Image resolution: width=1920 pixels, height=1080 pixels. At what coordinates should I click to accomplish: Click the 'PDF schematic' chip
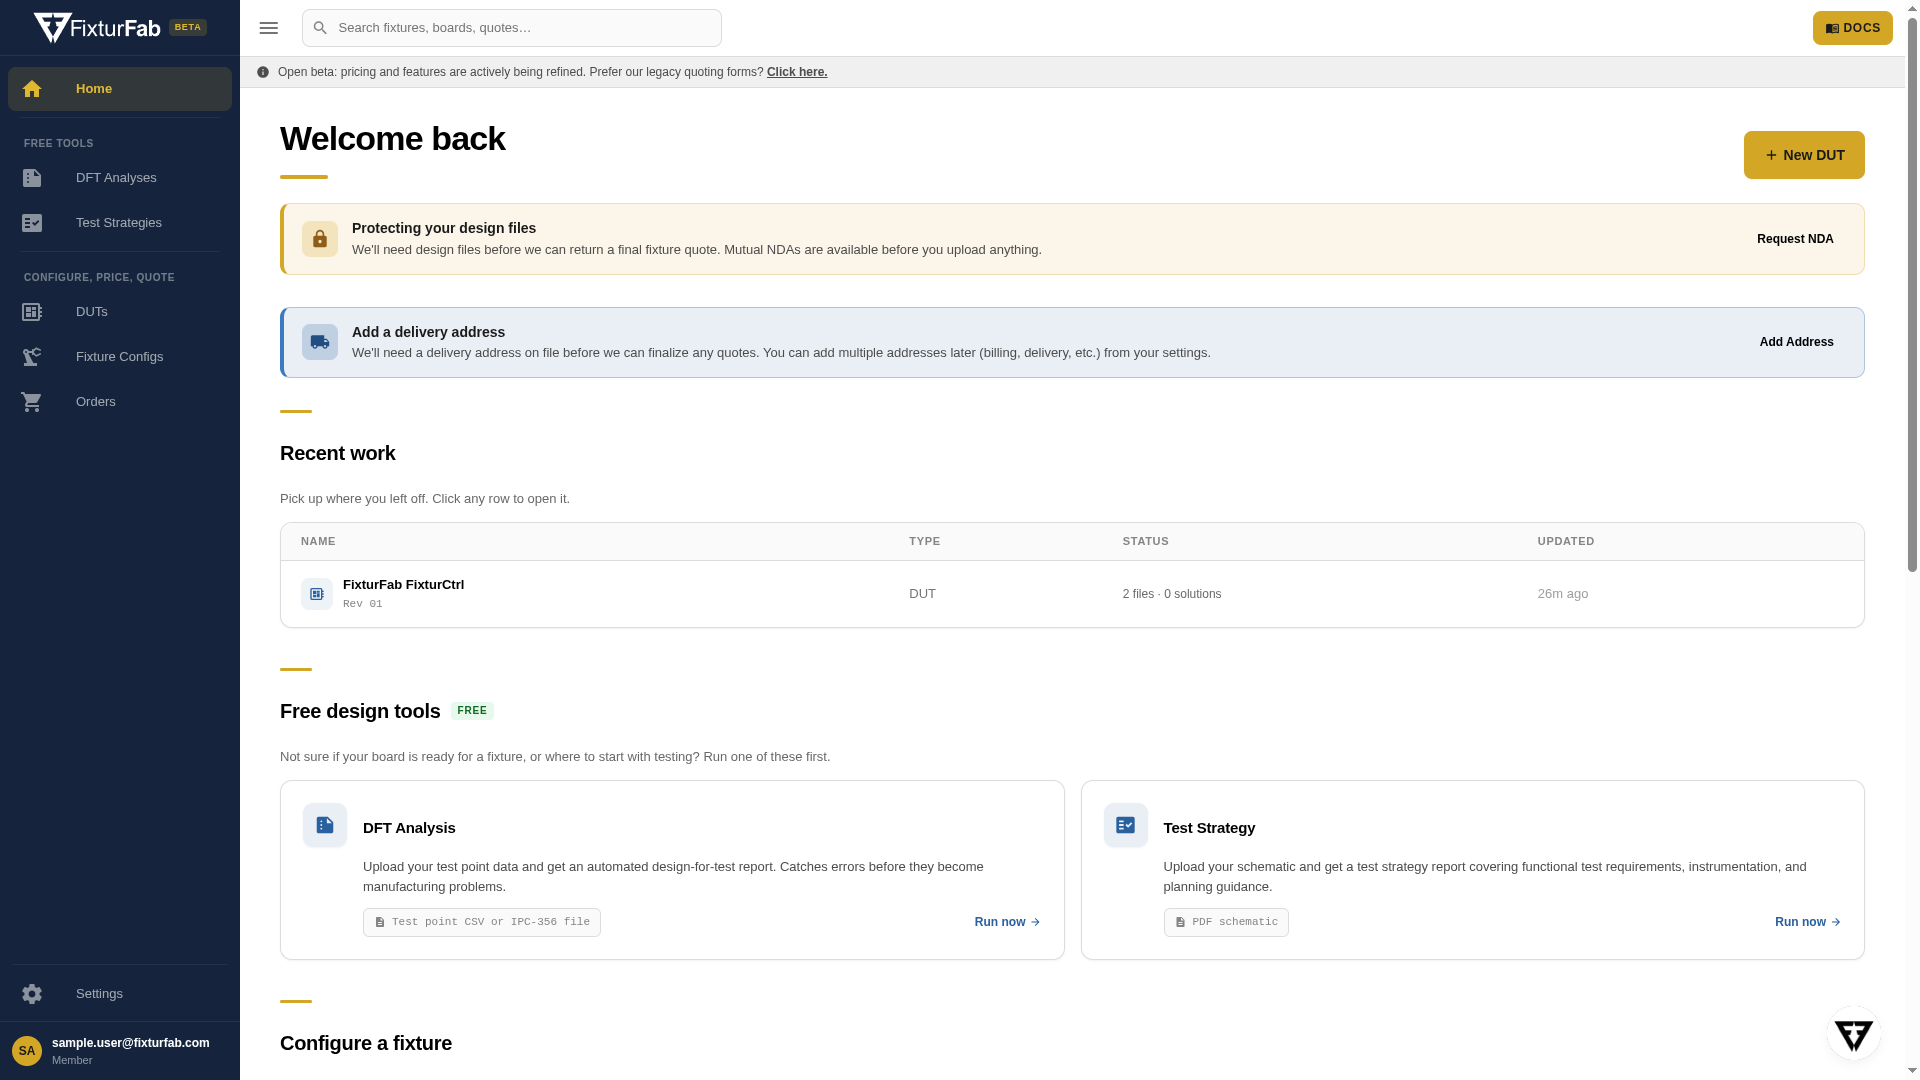coord(1226,922)
